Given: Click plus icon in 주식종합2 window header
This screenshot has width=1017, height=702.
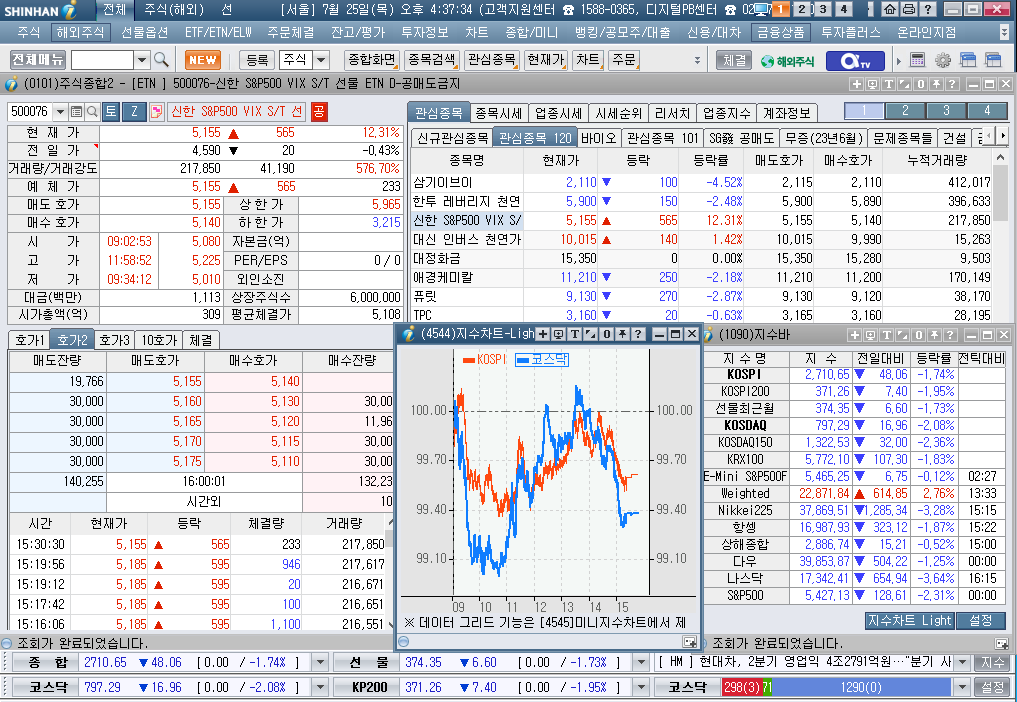Looking at the screenshot, I should [x=856, y=84].
